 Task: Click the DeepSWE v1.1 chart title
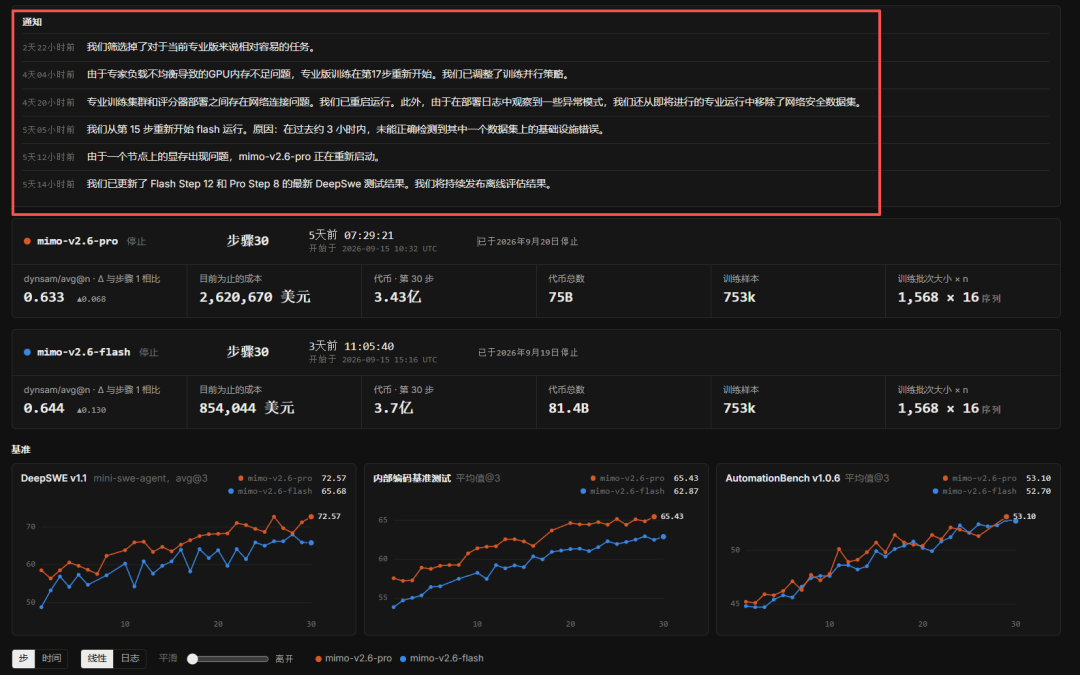click(x=54, y=478)
